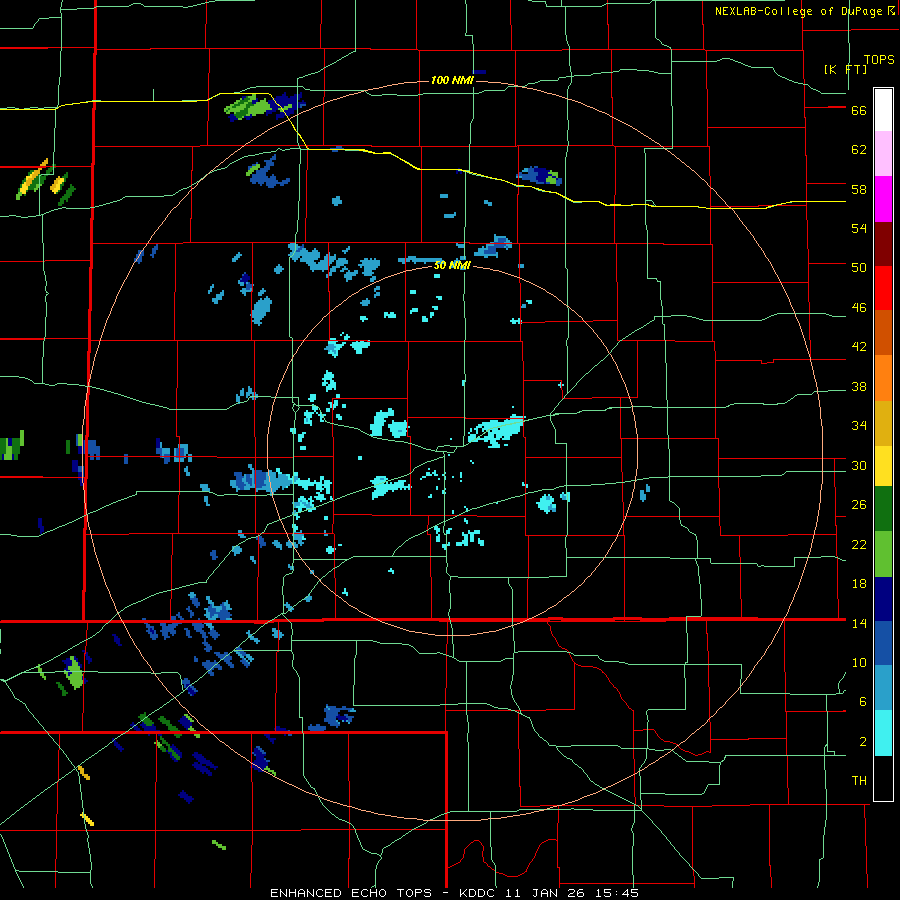Click the "ENHANCED ECHO TOPS - KDDC" caption
The width and height of the screenshot is (900, 900).
(x=383, y=893)
